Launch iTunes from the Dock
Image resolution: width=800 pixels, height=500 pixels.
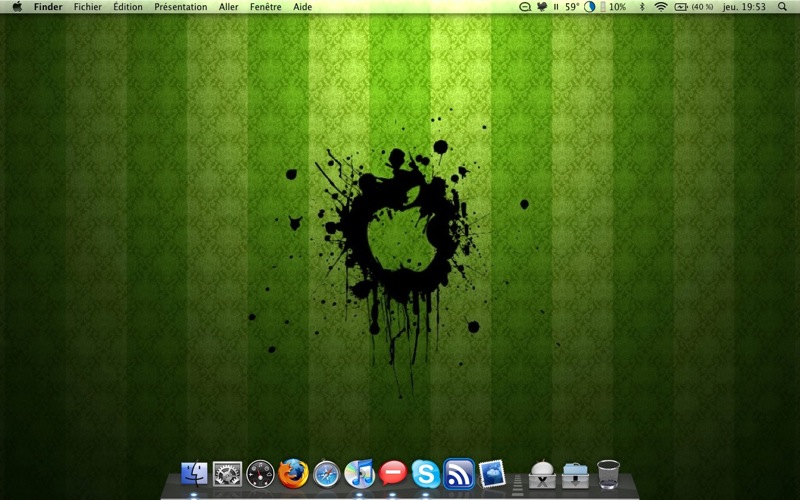pos(359,474)
